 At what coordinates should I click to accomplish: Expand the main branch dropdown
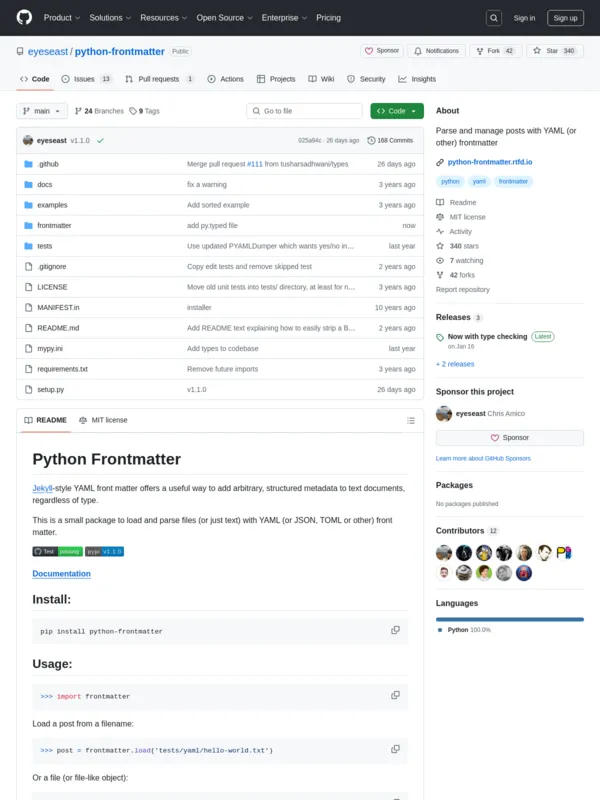(x=42, y=111)
